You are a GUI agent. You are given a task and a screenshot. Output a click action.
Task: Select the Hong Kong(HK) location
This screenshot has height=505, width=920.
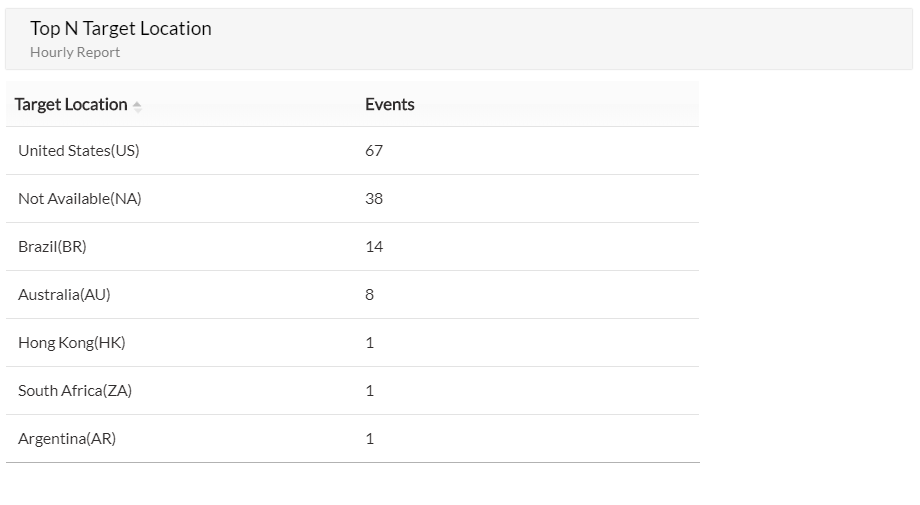(72, 343)
